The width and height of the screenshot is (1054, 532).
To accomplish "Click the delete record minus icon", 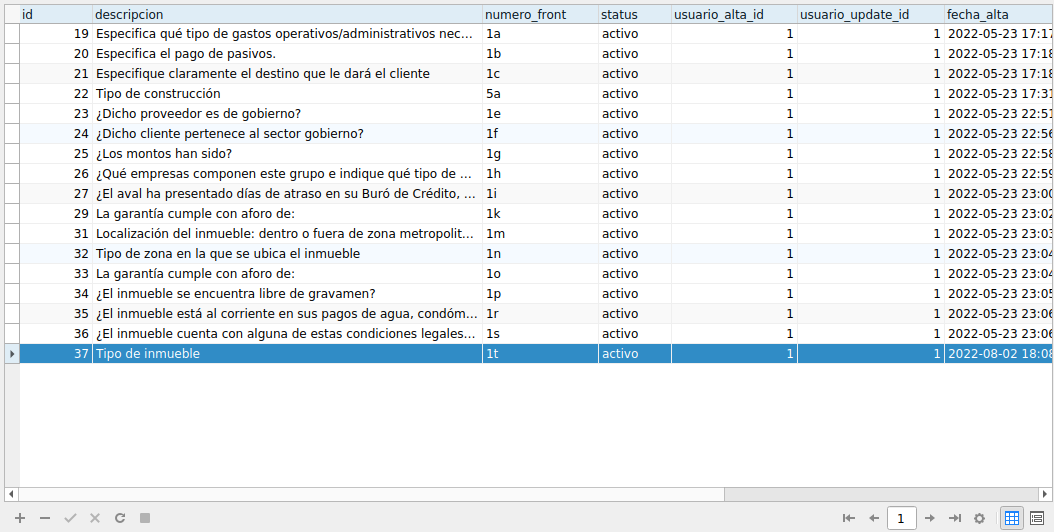I will tap(45, 518).
